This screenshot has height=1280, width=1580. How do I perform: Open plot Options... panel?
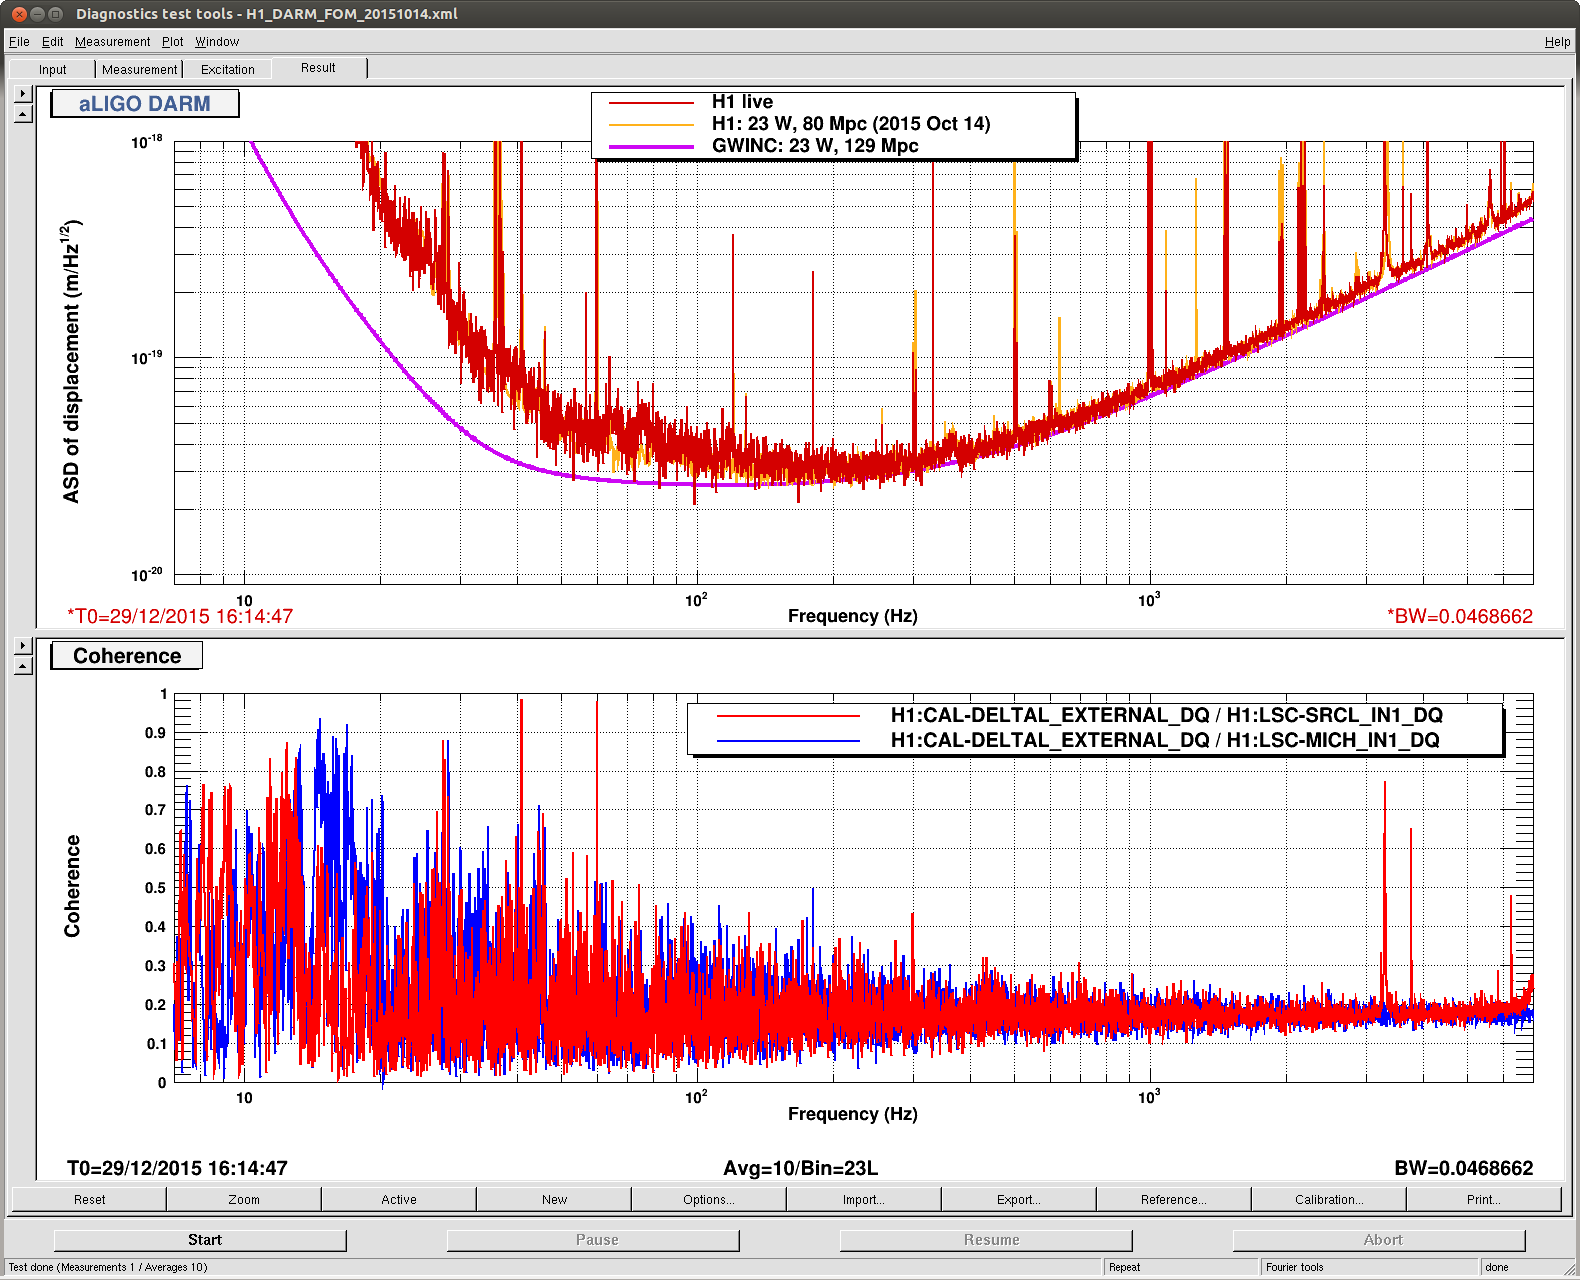[708, 1199]
